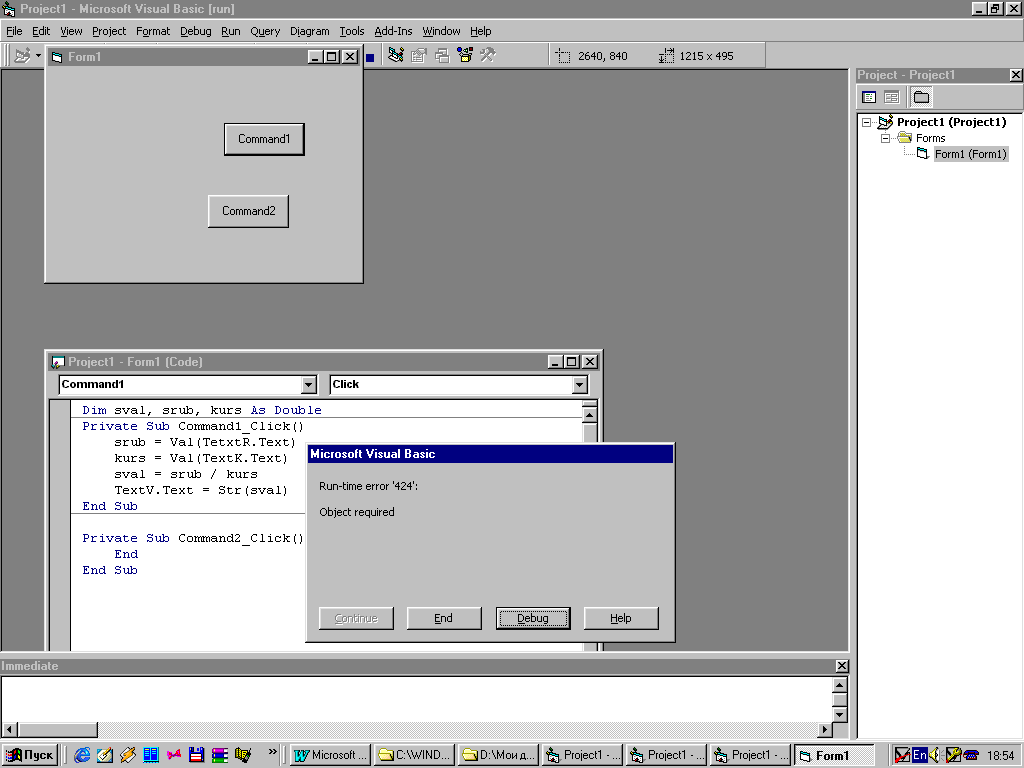Select Project1 (Project1) root tree item

click(x=951, y=122)
